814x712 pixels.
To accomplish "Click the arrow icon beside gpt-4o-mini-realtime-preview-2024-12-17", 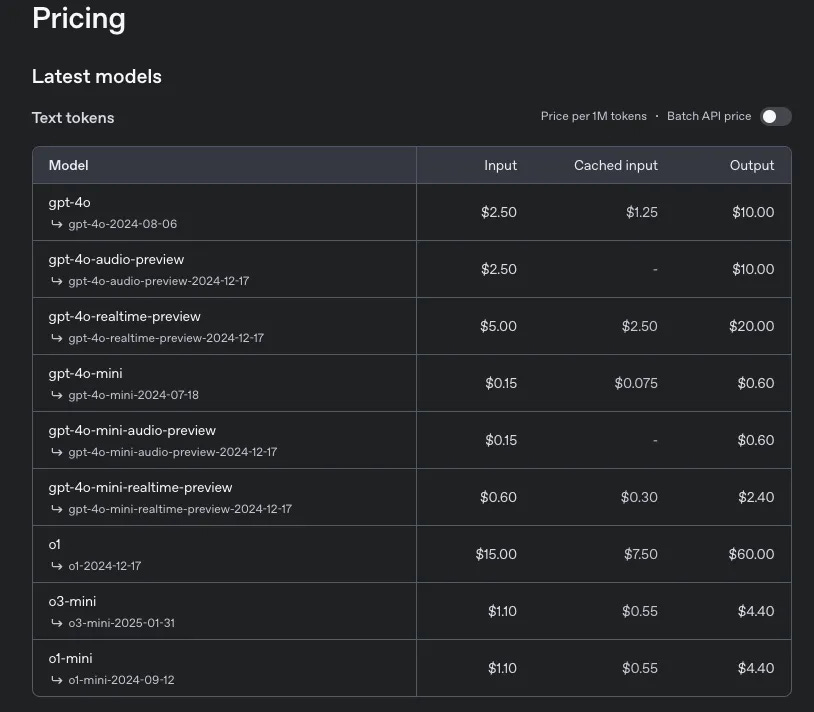I will click(x=57, y=509).
